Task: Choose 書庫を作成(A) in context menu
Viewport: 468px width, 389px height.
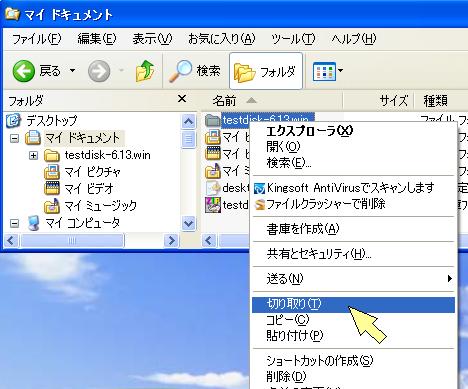Action: [353, 229]
